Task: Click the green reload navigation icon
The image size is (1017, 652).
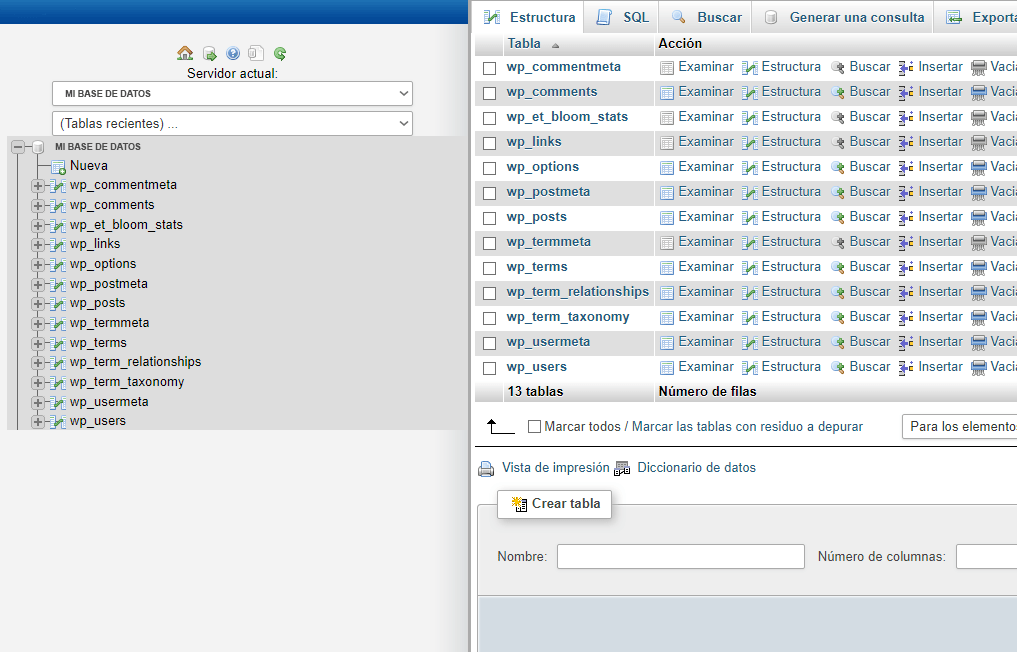Action: pyautogui.click(x=280, y=54)
